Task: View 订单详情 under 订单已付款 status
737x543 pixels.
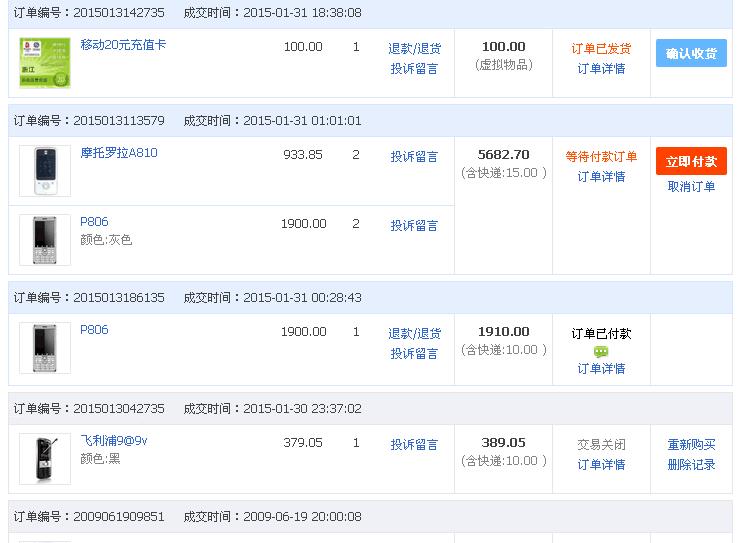Action: pyautogui.click(x=601, y=369)
